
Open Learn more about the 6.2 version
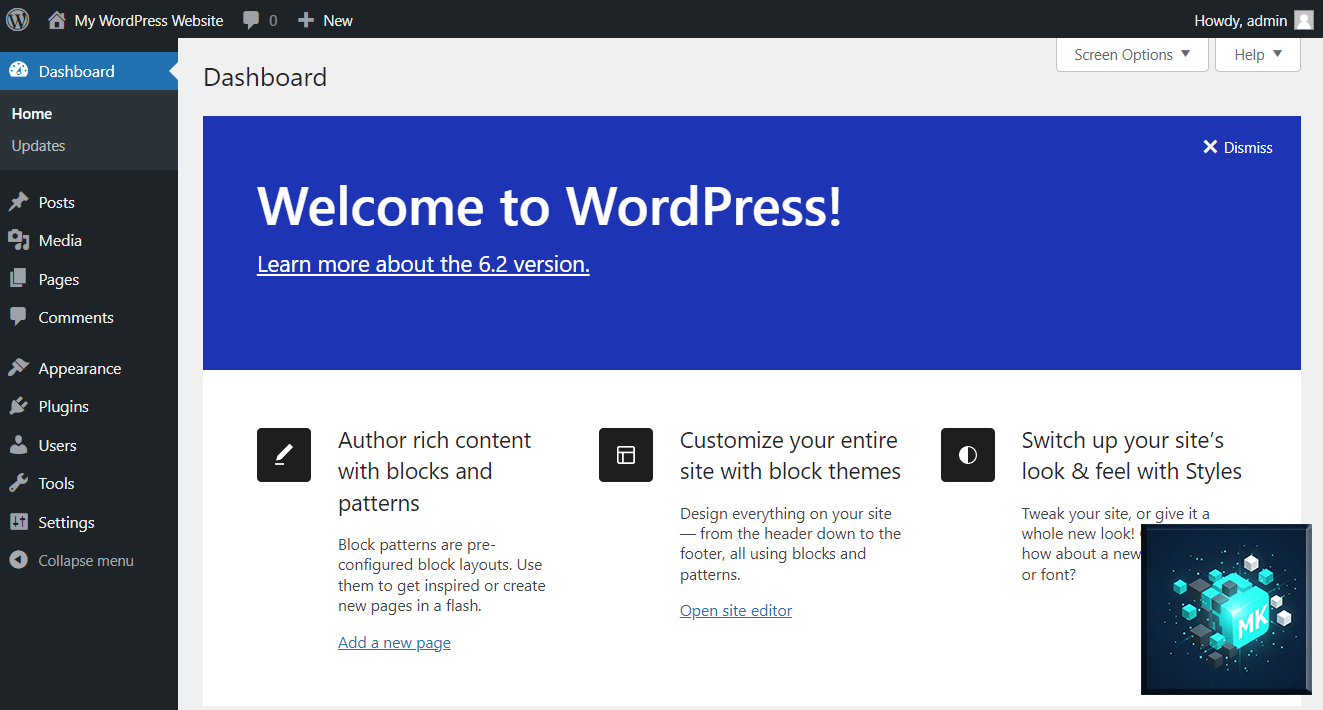click(x=423, y=264)
